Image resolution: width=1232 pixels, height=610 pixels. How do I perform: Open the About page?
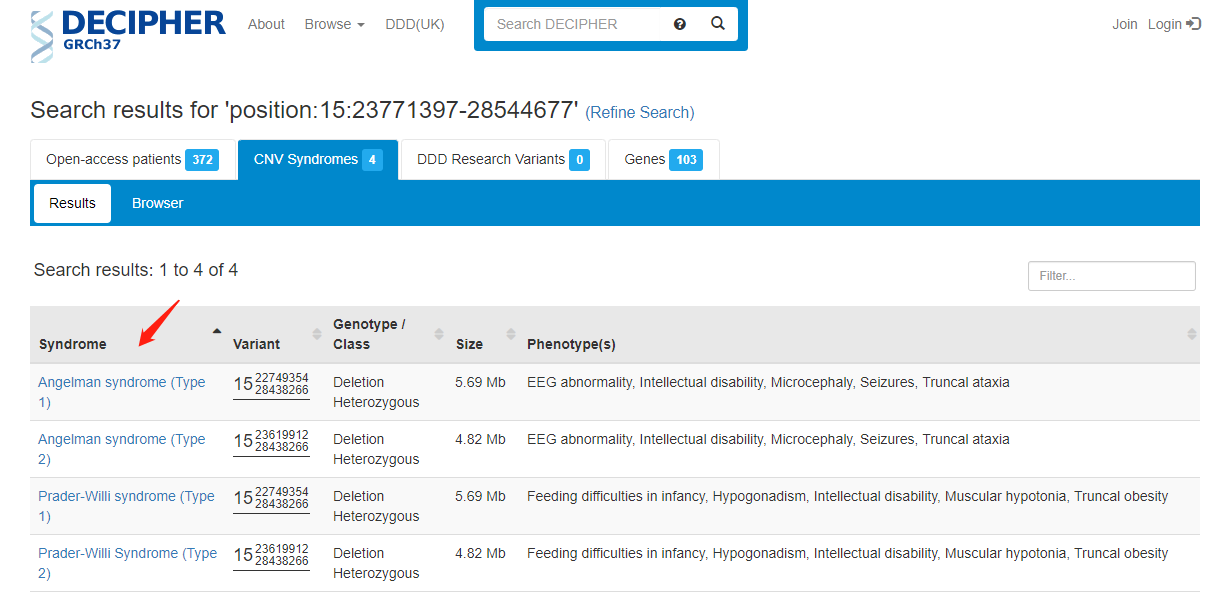(x=266, y=24)
